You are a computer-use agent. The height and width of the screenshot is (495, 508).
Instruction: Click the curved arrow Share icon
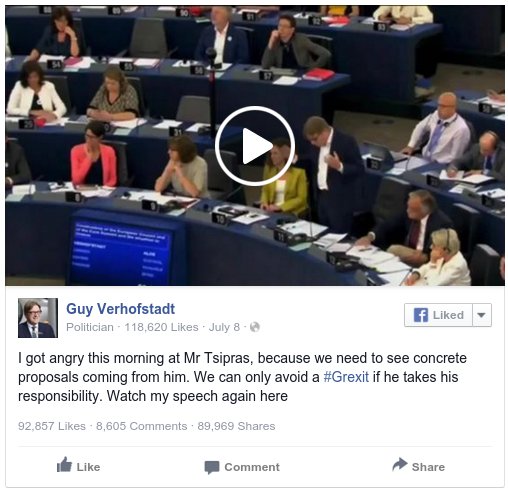[400, 464]
